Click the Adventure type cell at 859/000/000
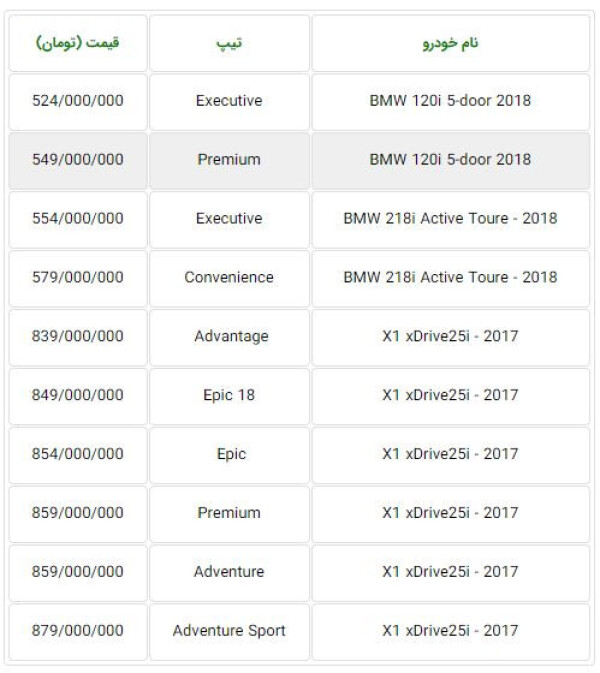 click(229, 573)
